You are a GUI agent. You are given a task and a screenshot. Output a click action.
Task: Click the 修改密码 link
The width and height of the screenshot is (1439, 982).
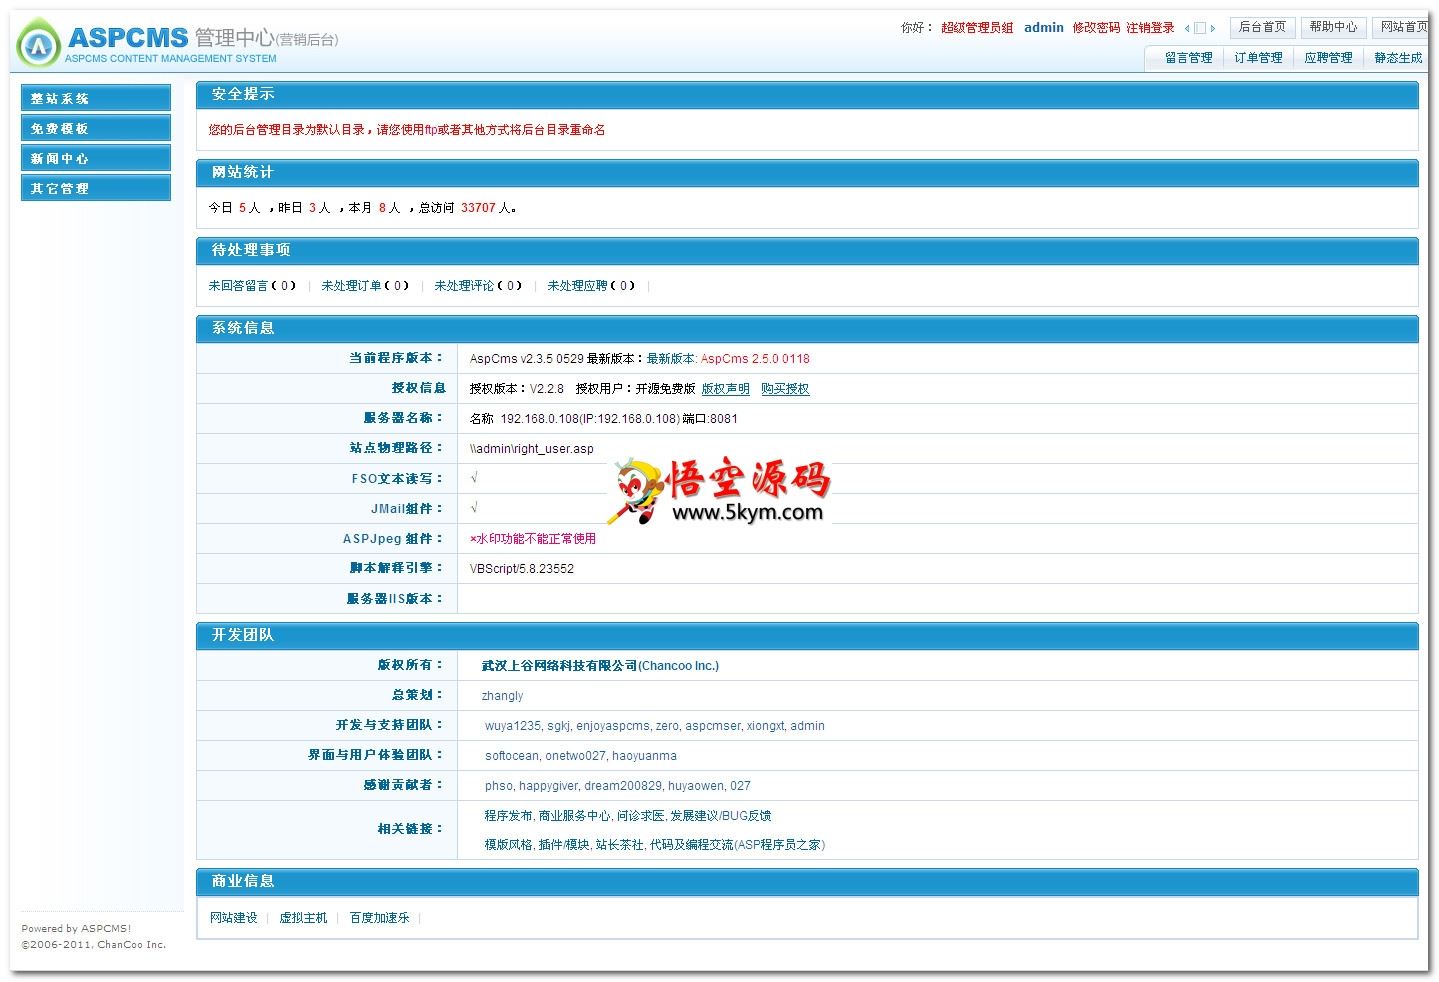[x=1096, y=28]
